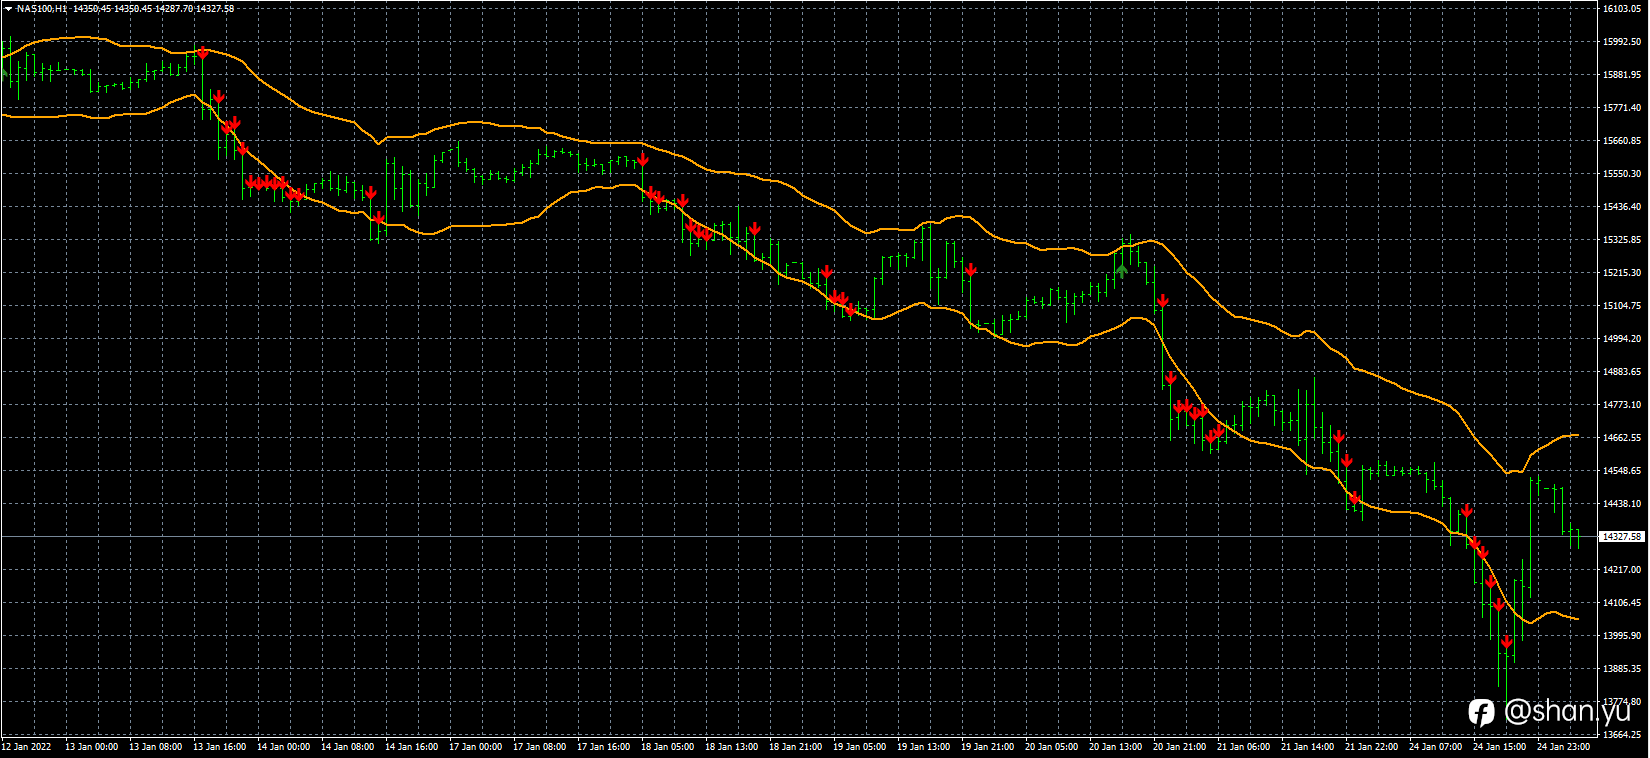This screenshot has height=758, width=1650.
Task: Click the 14 Jan 00:00 time label
Action: (x=283, y=746)
